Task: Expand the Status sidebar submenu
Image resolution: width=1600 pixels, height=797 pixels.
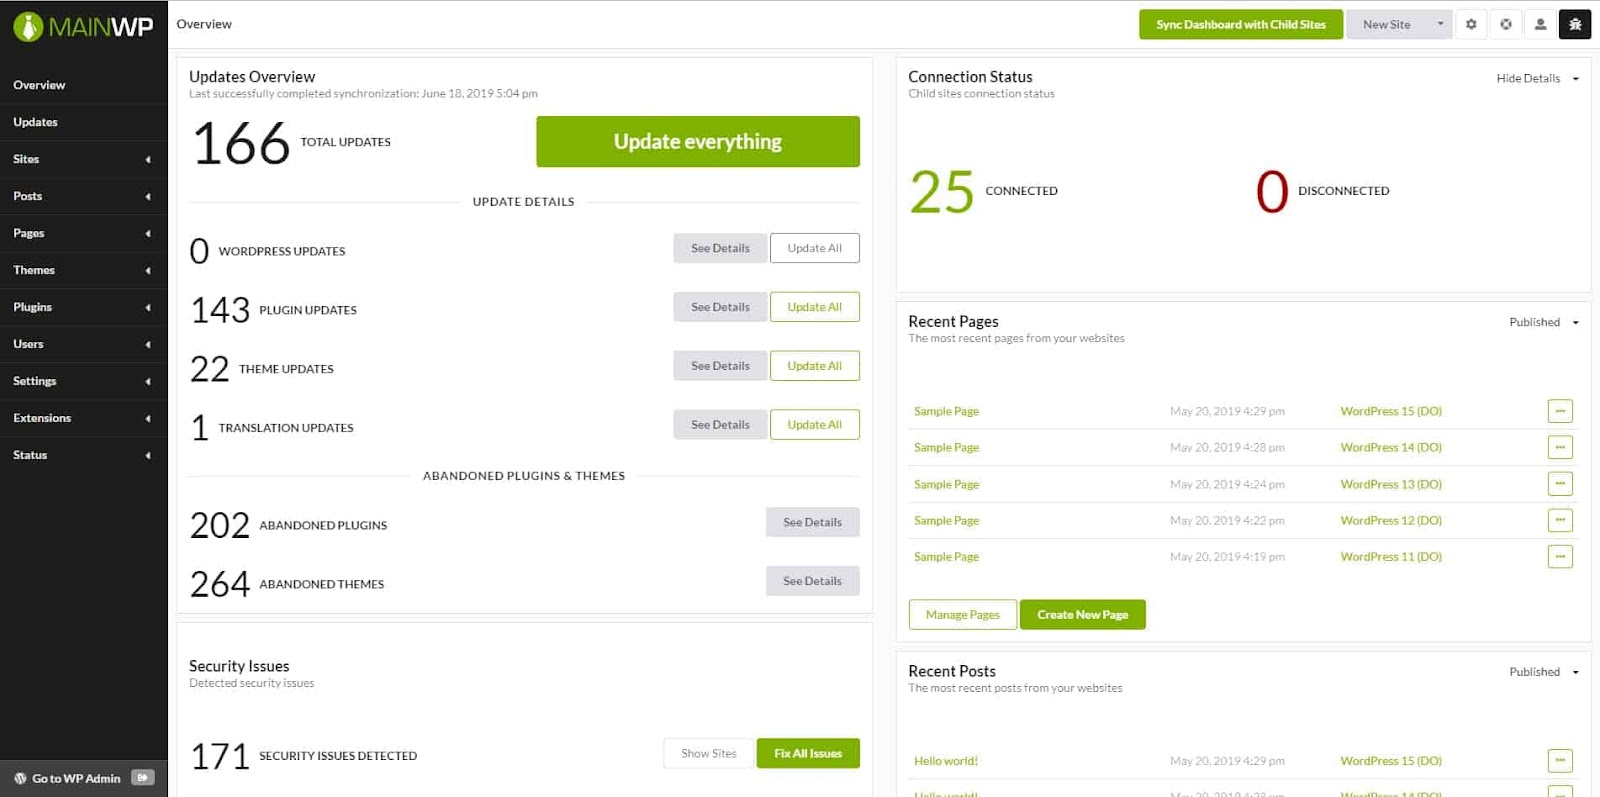Action: 148,455
